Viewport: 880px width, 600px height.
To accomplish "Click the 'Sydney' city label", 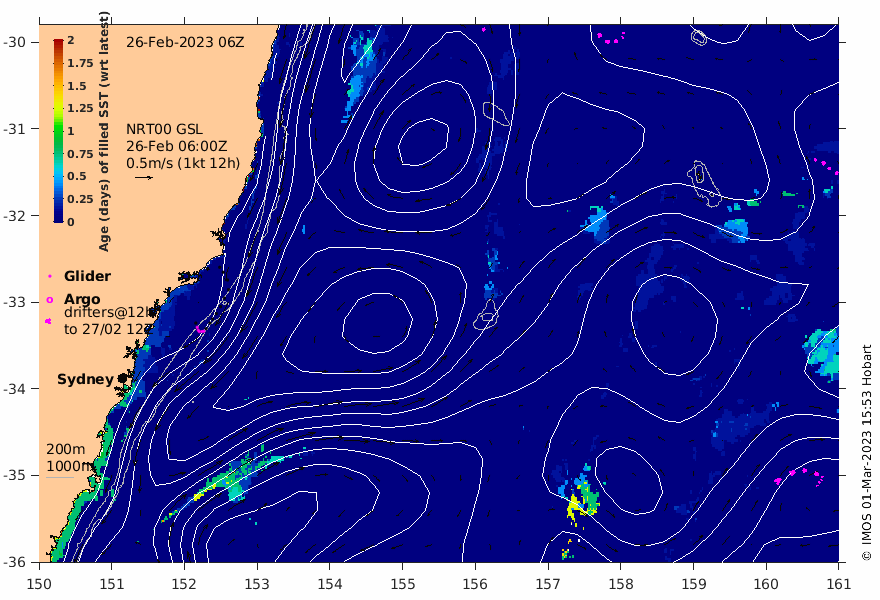I will (x=85, y=379).
